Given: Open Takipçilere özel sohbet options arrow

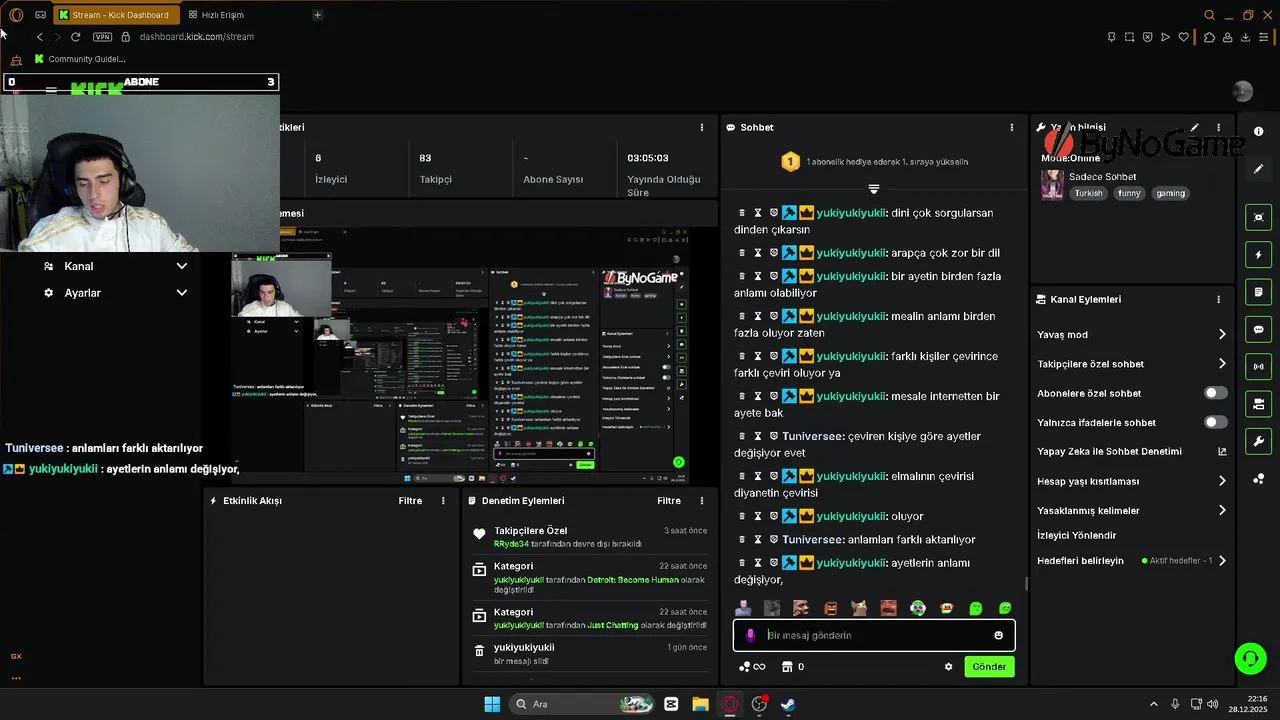Looking at the screenshot, I should [x=1222, y=364].
